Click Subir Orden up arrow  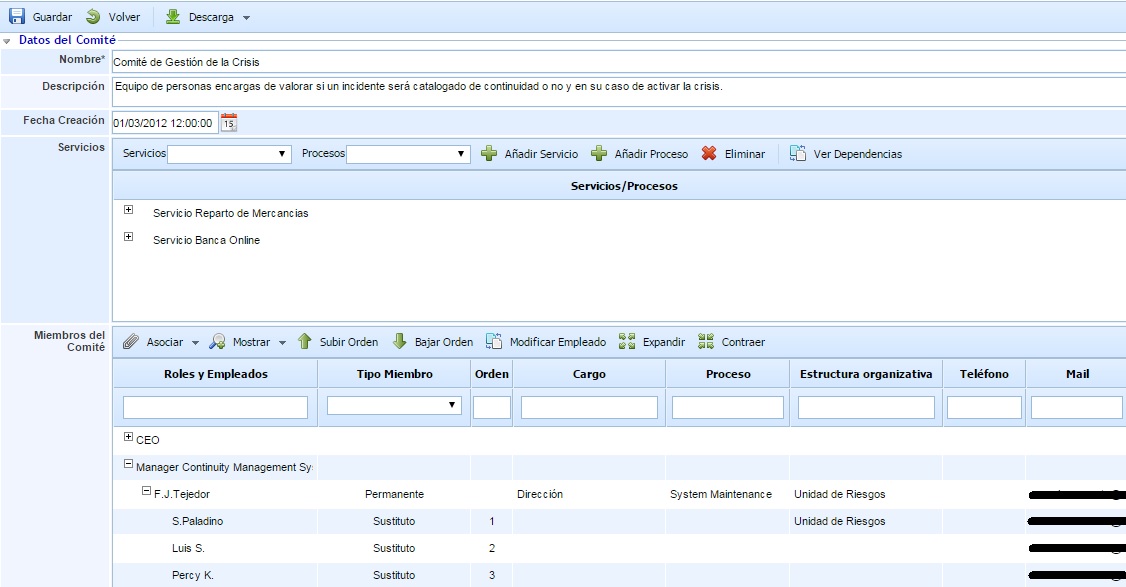pyautogui.click(x=305, y=342)
